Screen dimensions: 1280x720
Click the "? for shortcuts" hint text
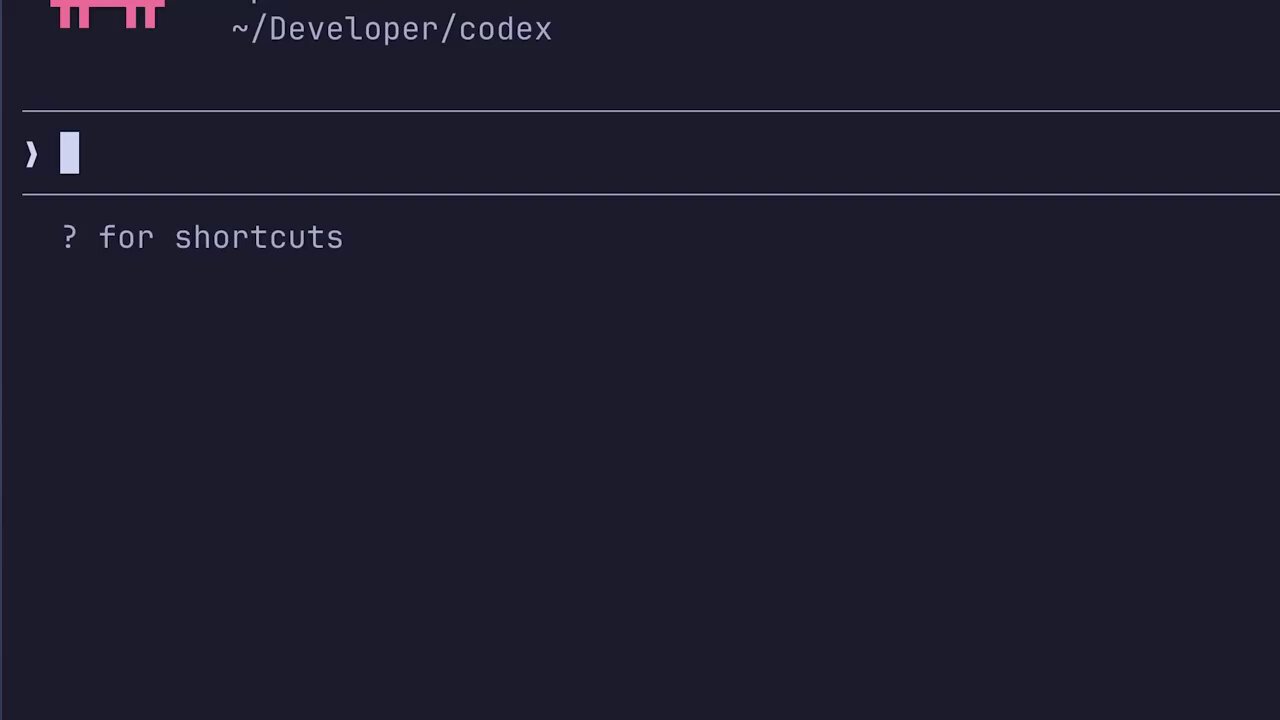point(202,238)
